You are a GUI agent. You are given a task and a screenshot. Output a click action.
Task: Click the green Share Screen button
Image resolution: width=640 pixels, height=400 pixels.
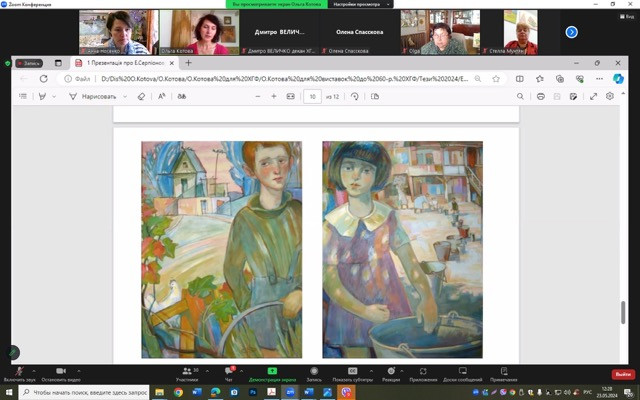point(271,372)
